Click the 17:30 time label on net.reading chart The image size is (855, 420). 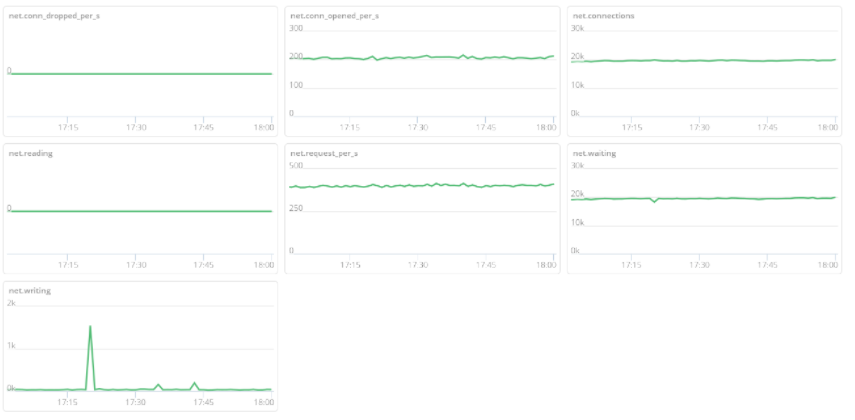click(136, 265)
